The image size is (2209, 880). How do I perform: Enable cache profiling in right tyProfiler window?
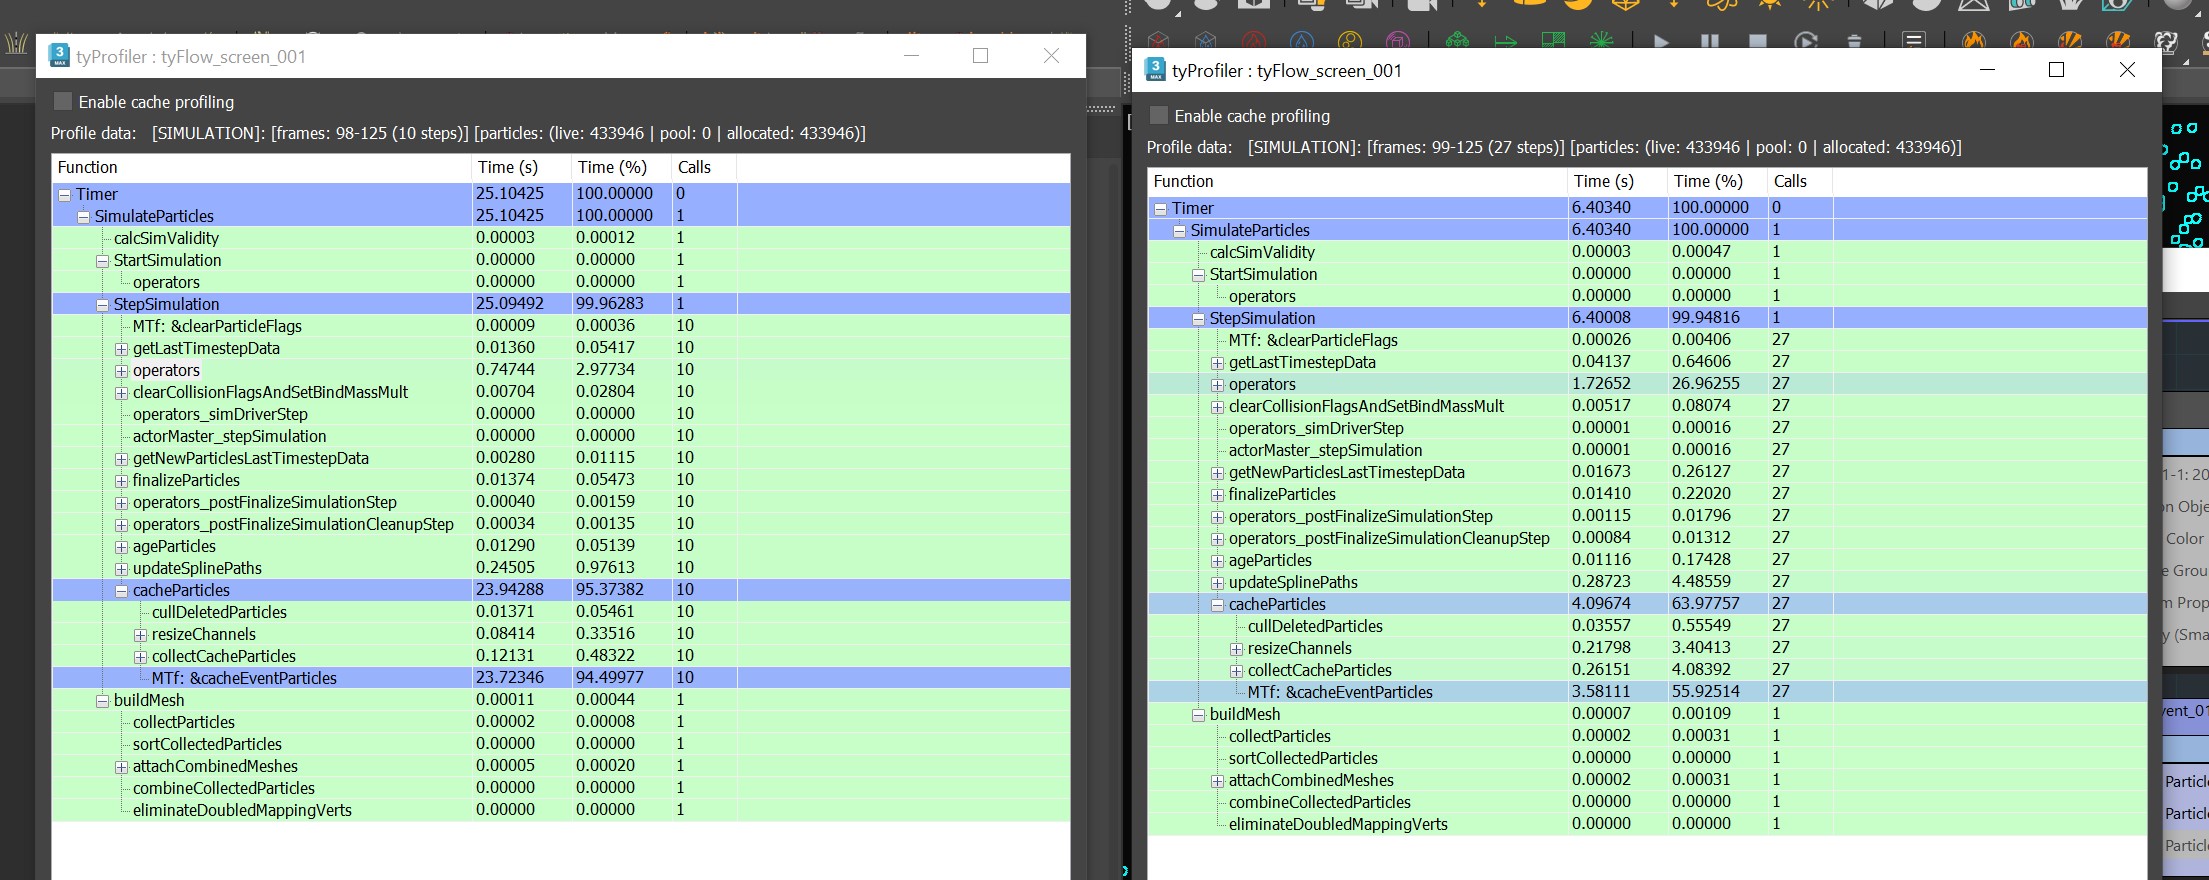[1159, 116]
